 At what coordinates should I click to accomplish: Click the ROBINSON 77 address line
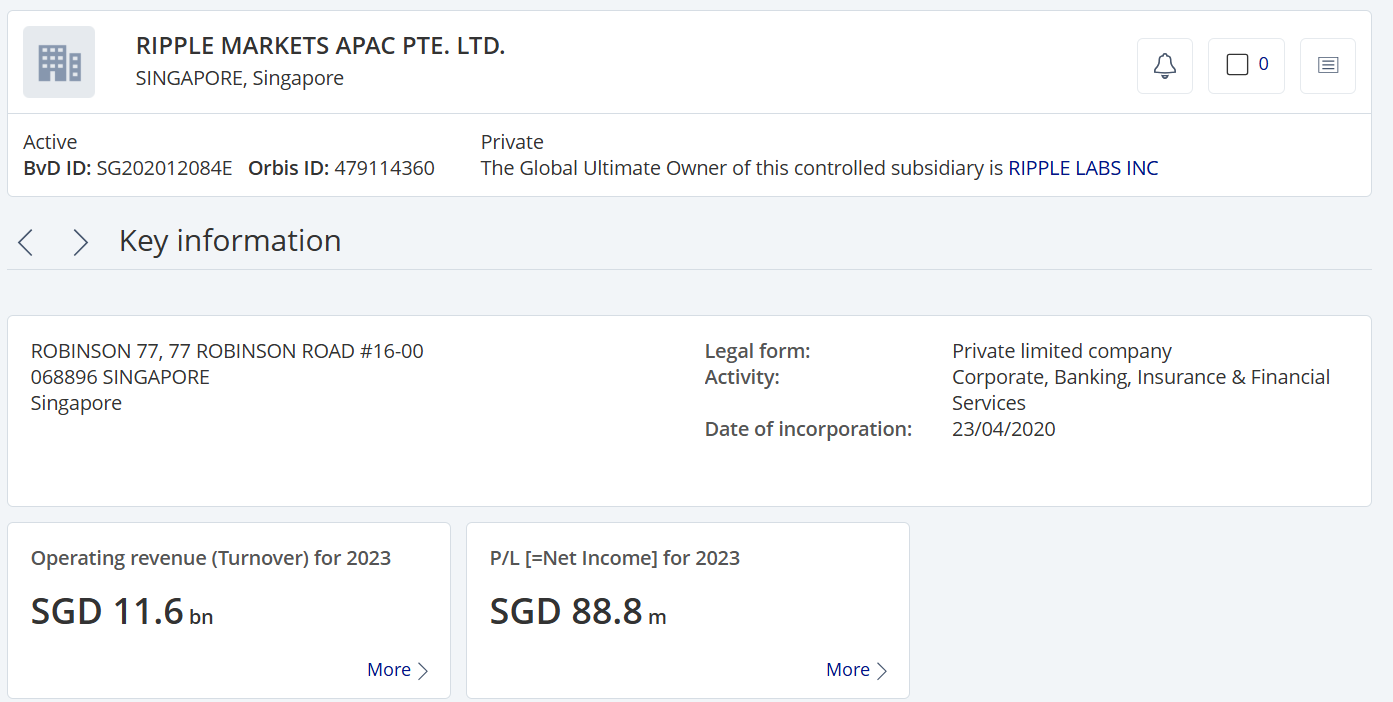[x=227, y=351]
